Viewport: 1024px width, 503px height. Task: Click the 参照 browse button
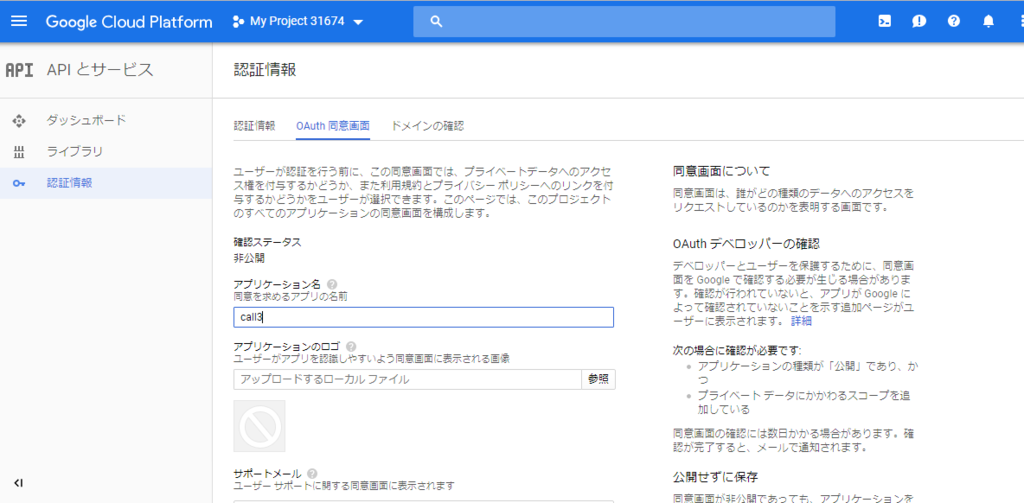[598, 380]
